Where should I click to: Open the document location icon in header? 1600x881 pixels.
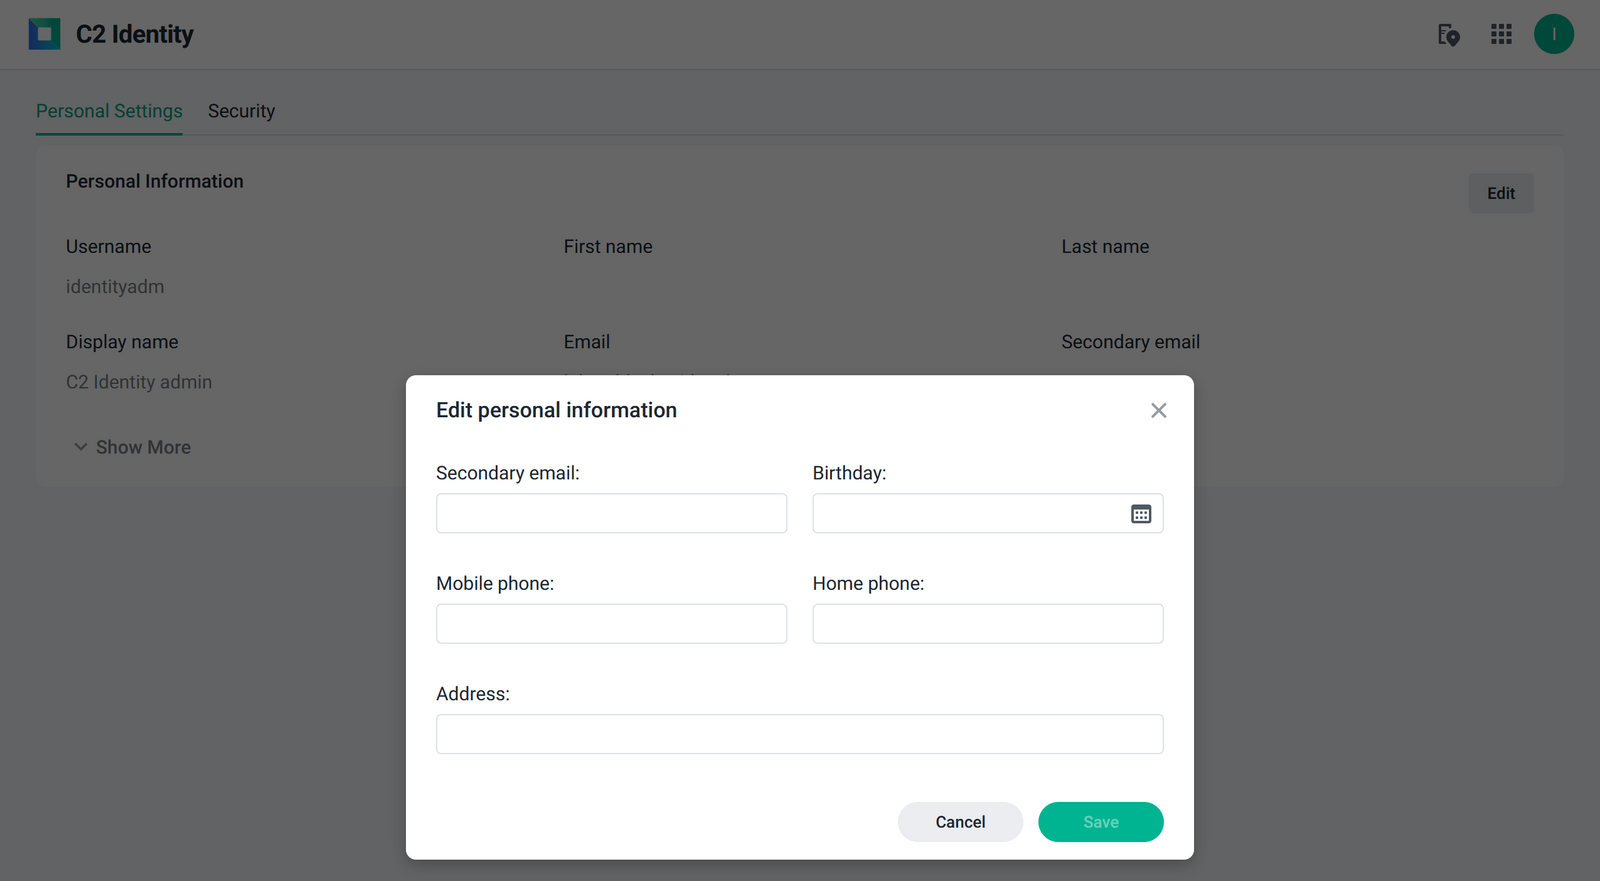(1448, 35)
